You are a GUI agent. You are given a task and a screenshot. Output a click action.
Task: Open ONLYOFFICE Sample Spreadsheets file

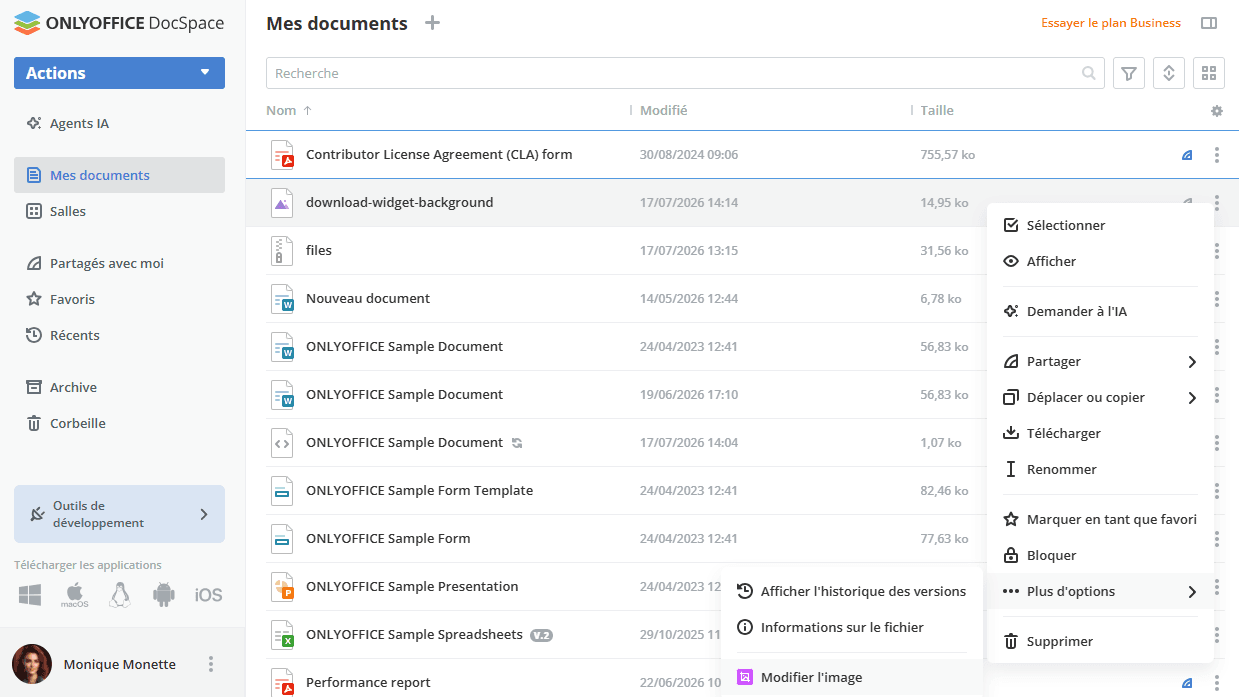pyautogui.click(x=414, y=635)
